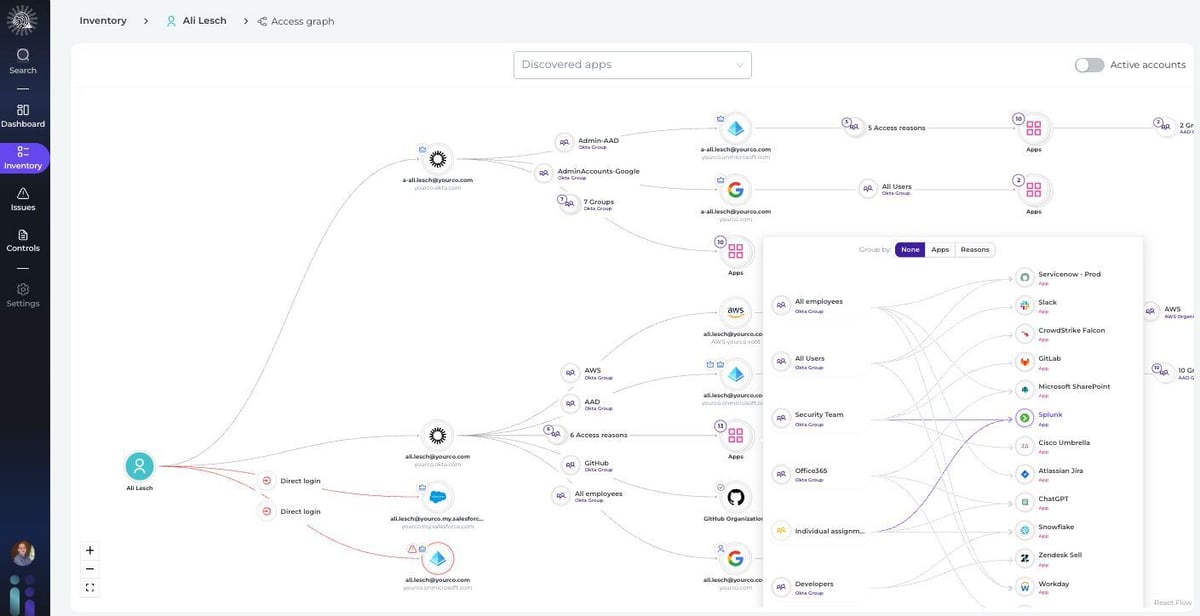Click the Security Team group

[x=809, y=417]
